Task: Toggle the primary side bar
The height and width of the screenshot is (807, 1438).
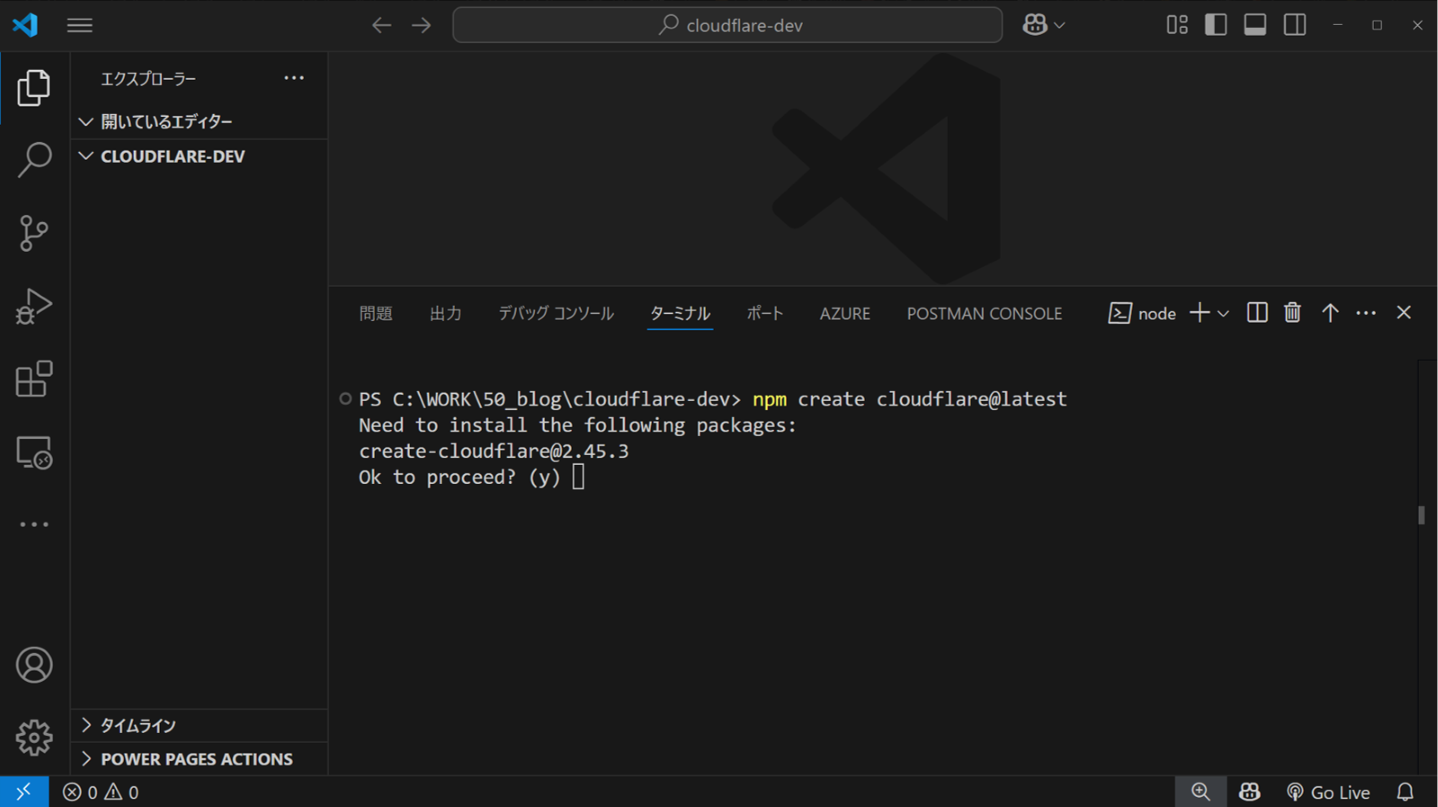Action: click(1216, 25)
